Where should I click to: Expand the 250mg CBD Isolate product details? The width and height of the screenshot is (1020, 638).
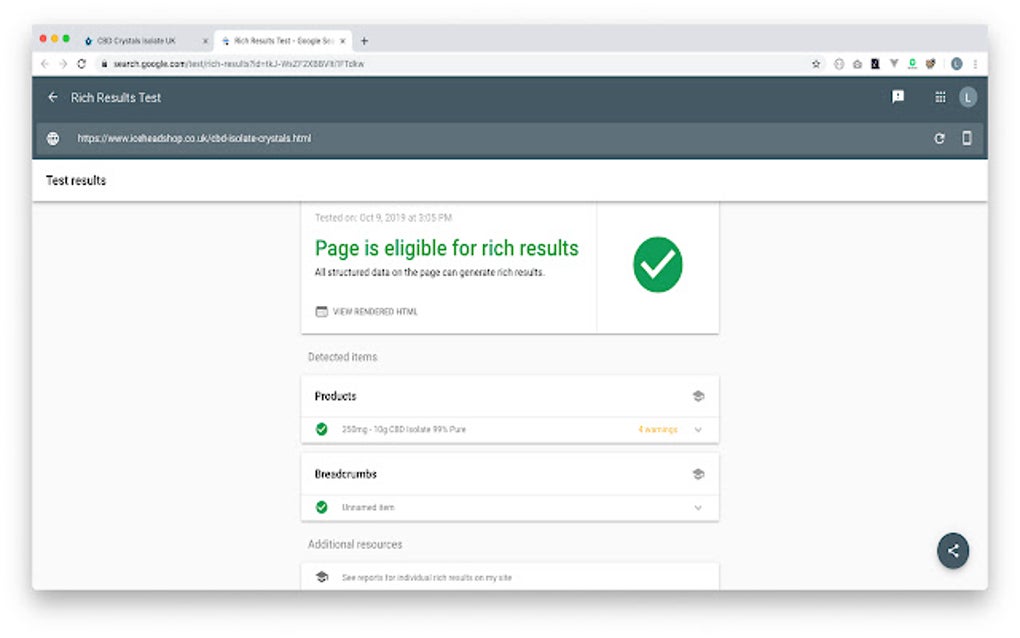pyautogui.click(x=698, y=429)
